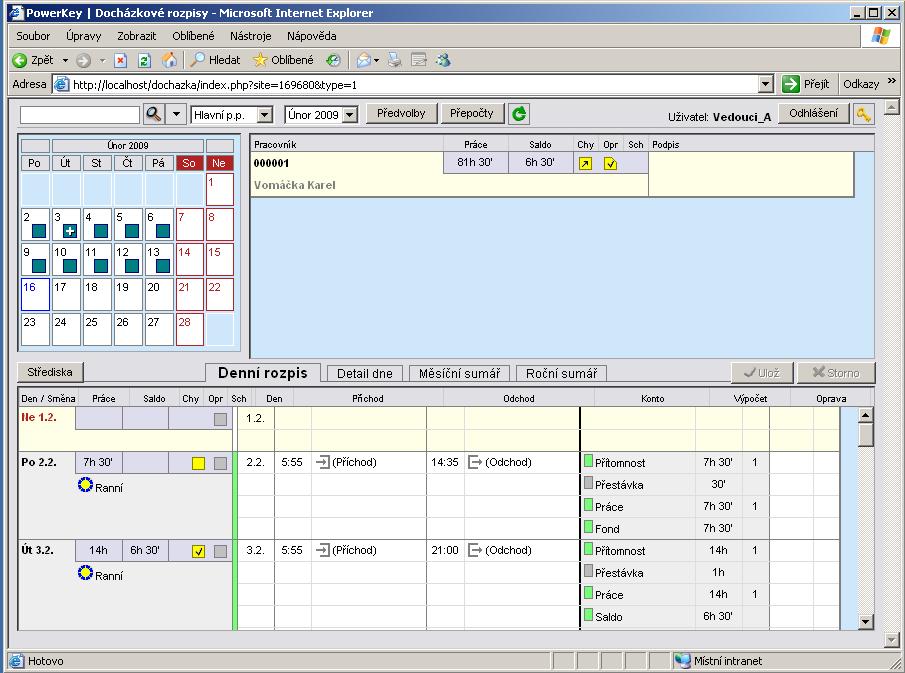The image size is (905, 673).
Task: Reload the page with the toolbar refresh icon
Action: click(145, 60)
